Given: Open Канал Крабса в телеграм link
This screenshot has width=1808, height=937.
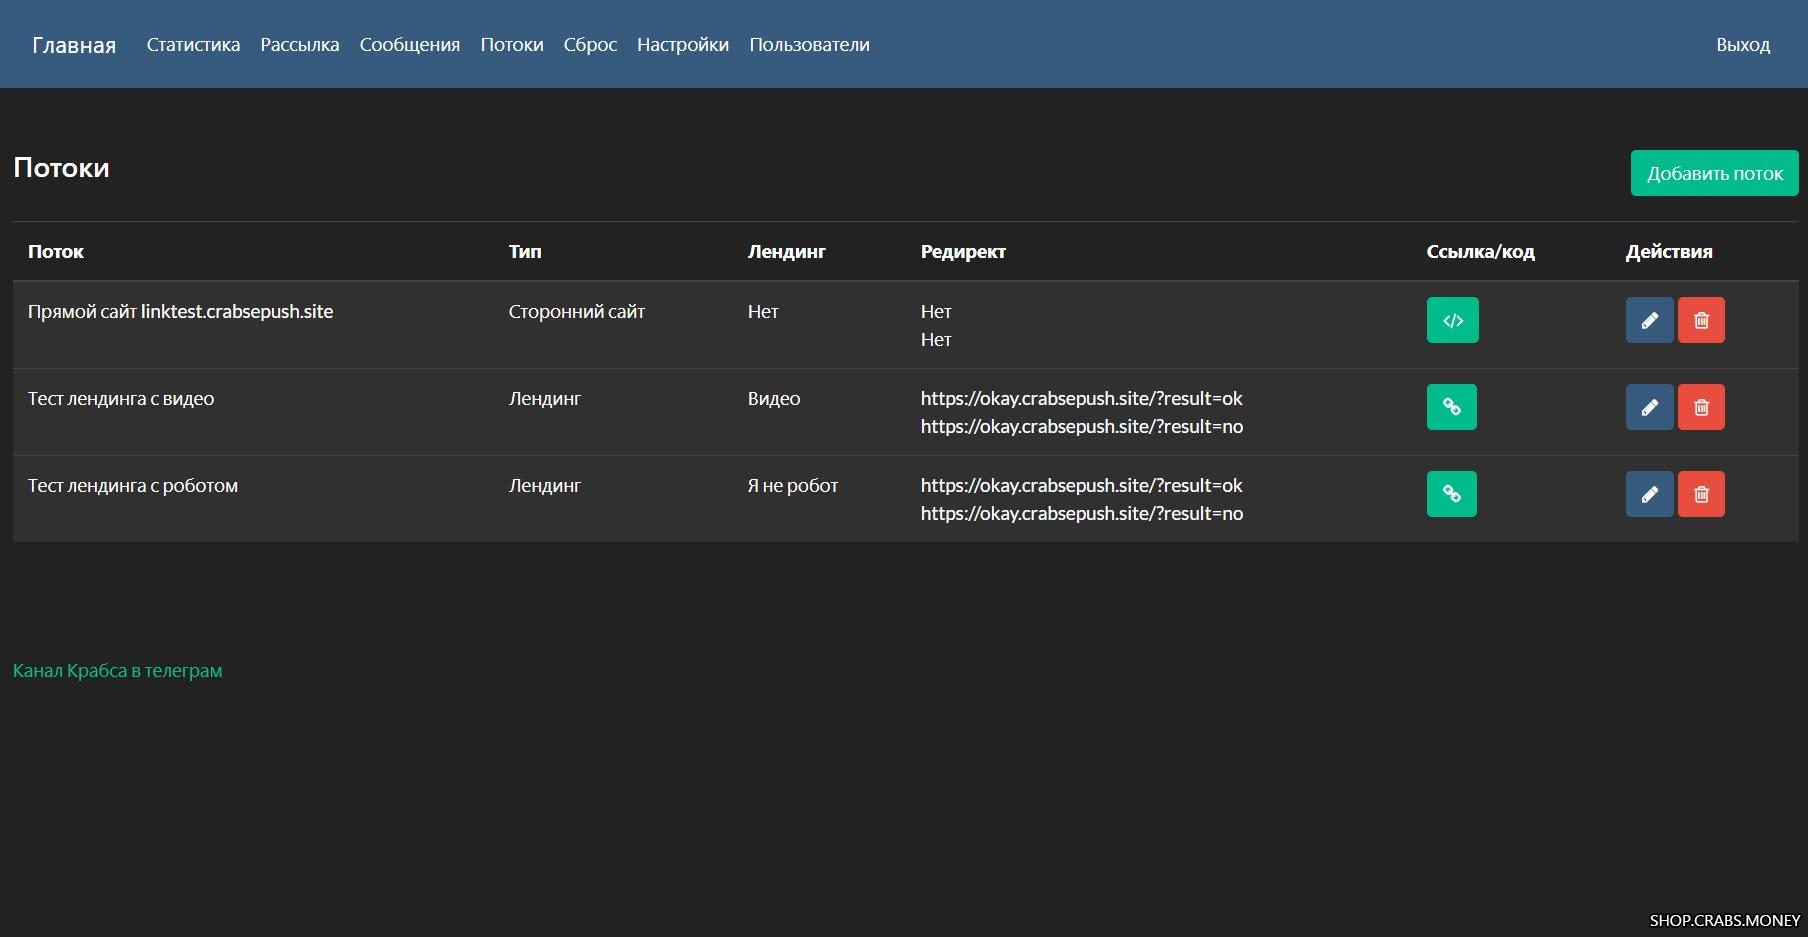Looking at the screenshot, I should click(x=118, y=671).
